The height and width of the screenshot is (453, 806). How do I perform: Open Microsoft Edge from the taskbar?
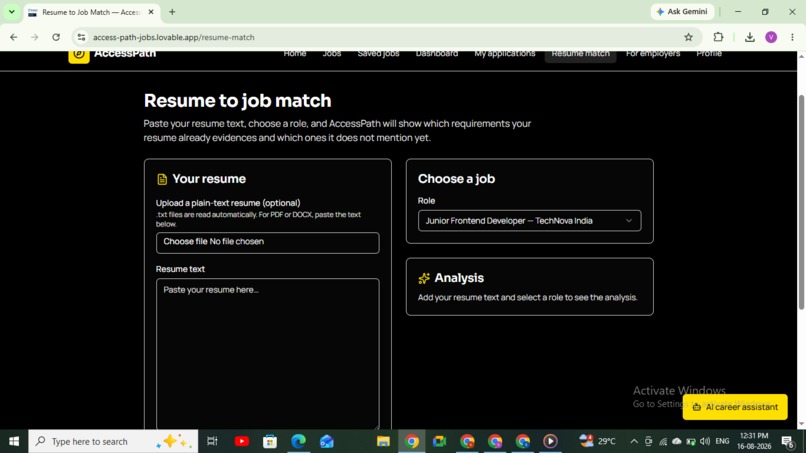(298, 441)
